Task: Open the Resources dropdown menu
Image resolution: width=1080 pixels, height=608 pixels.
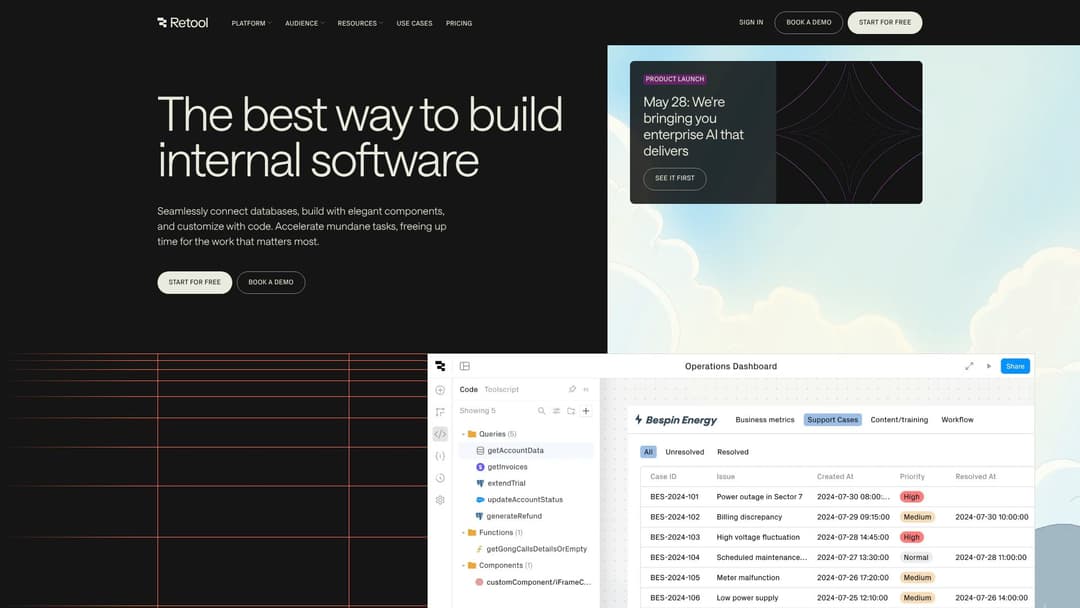Action: pyautogui.click(x=360, y=23)
